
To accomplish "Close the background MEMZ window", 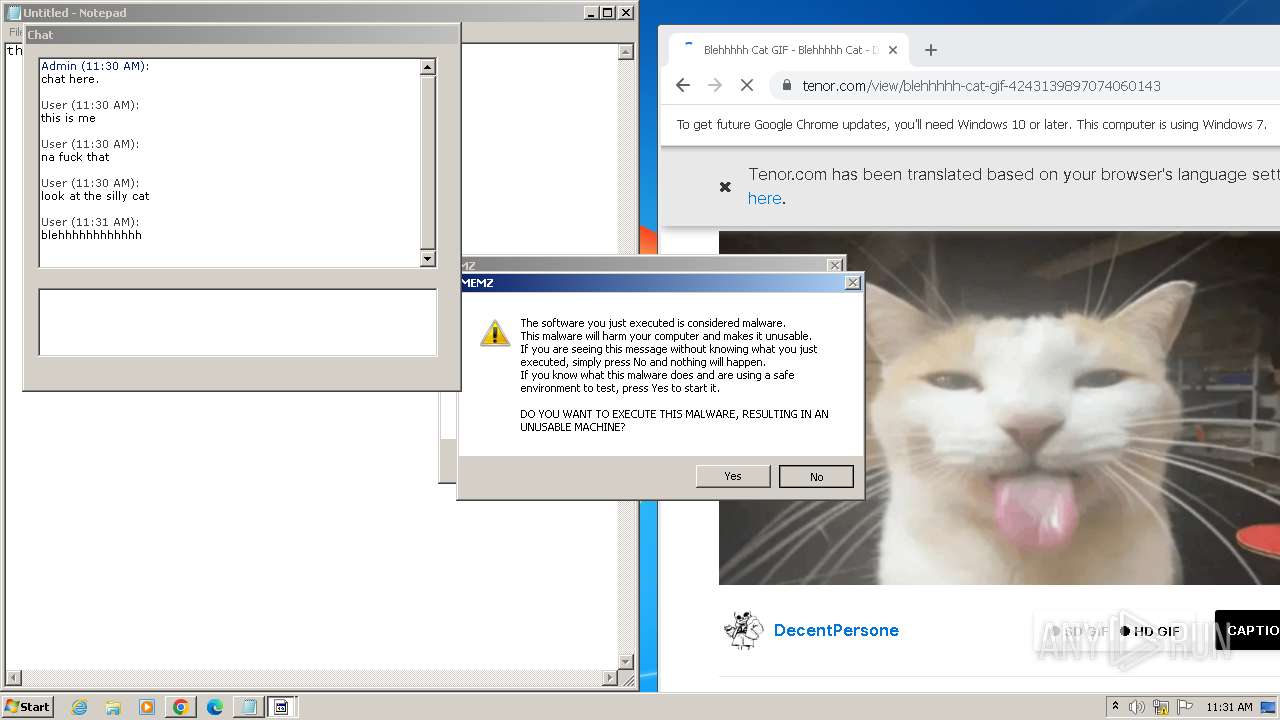I will click(835, 265).
